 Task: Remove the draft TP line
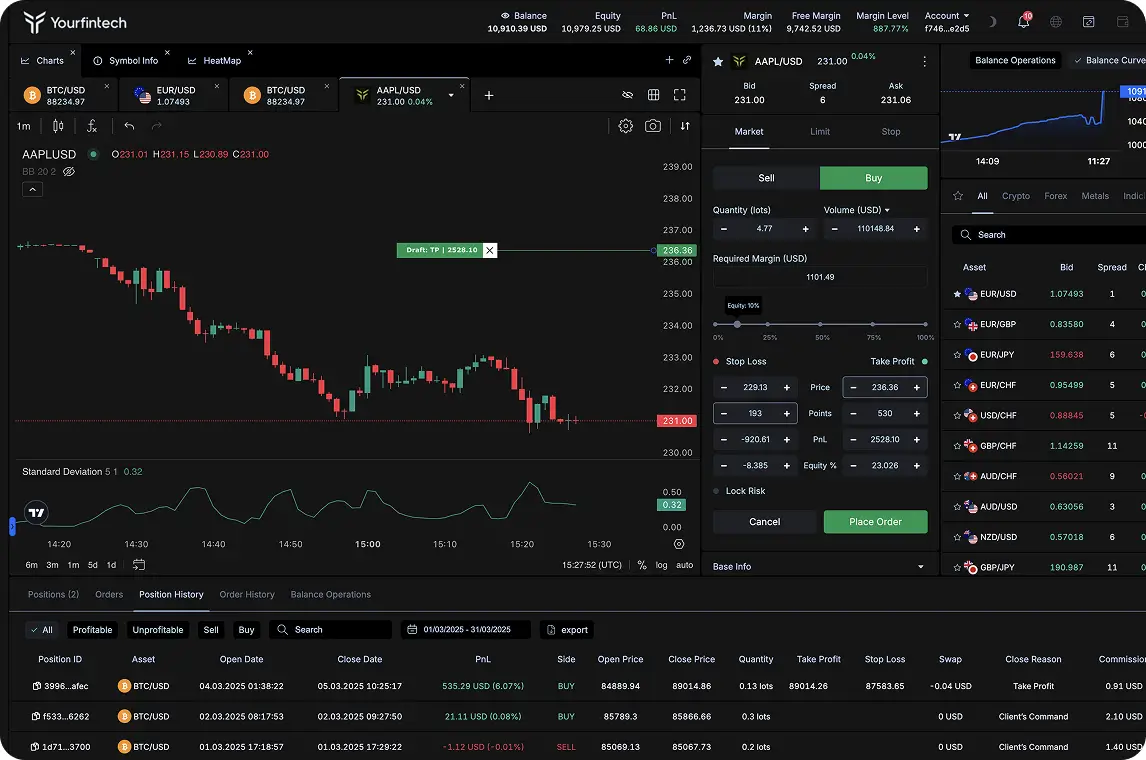(x=490, y=250)
